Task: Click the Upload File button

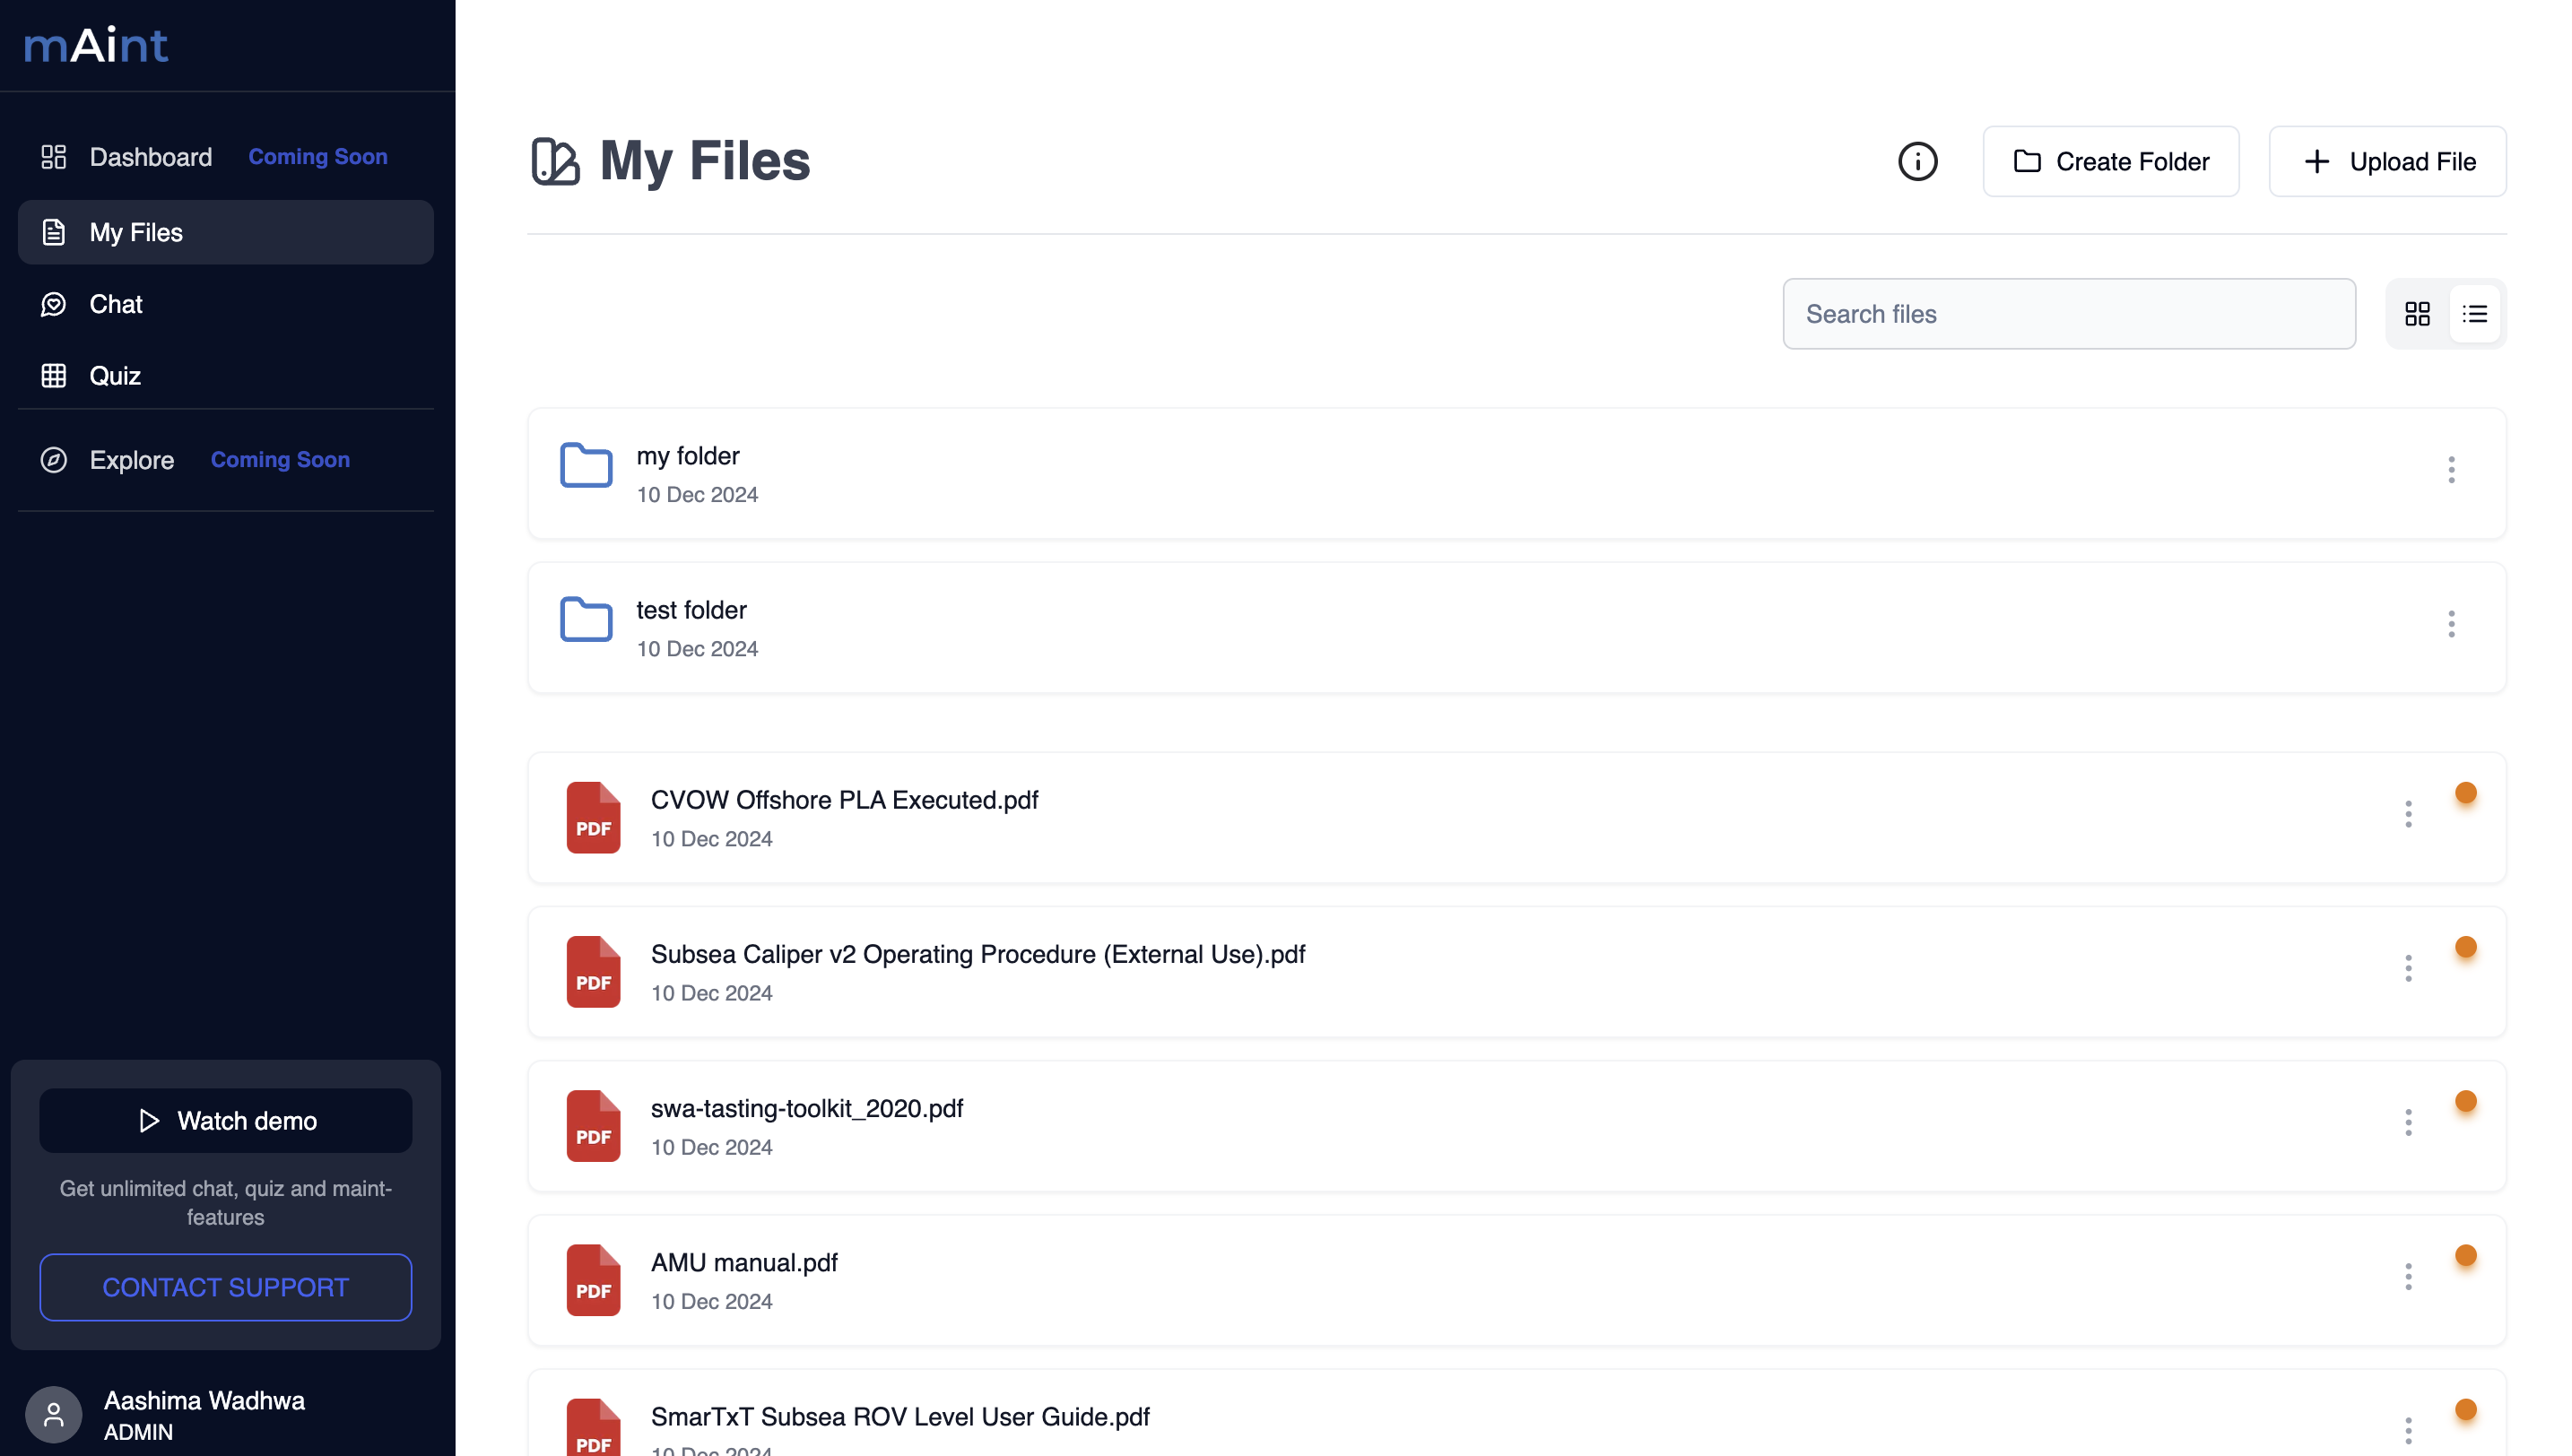Action: point(2386,161)
